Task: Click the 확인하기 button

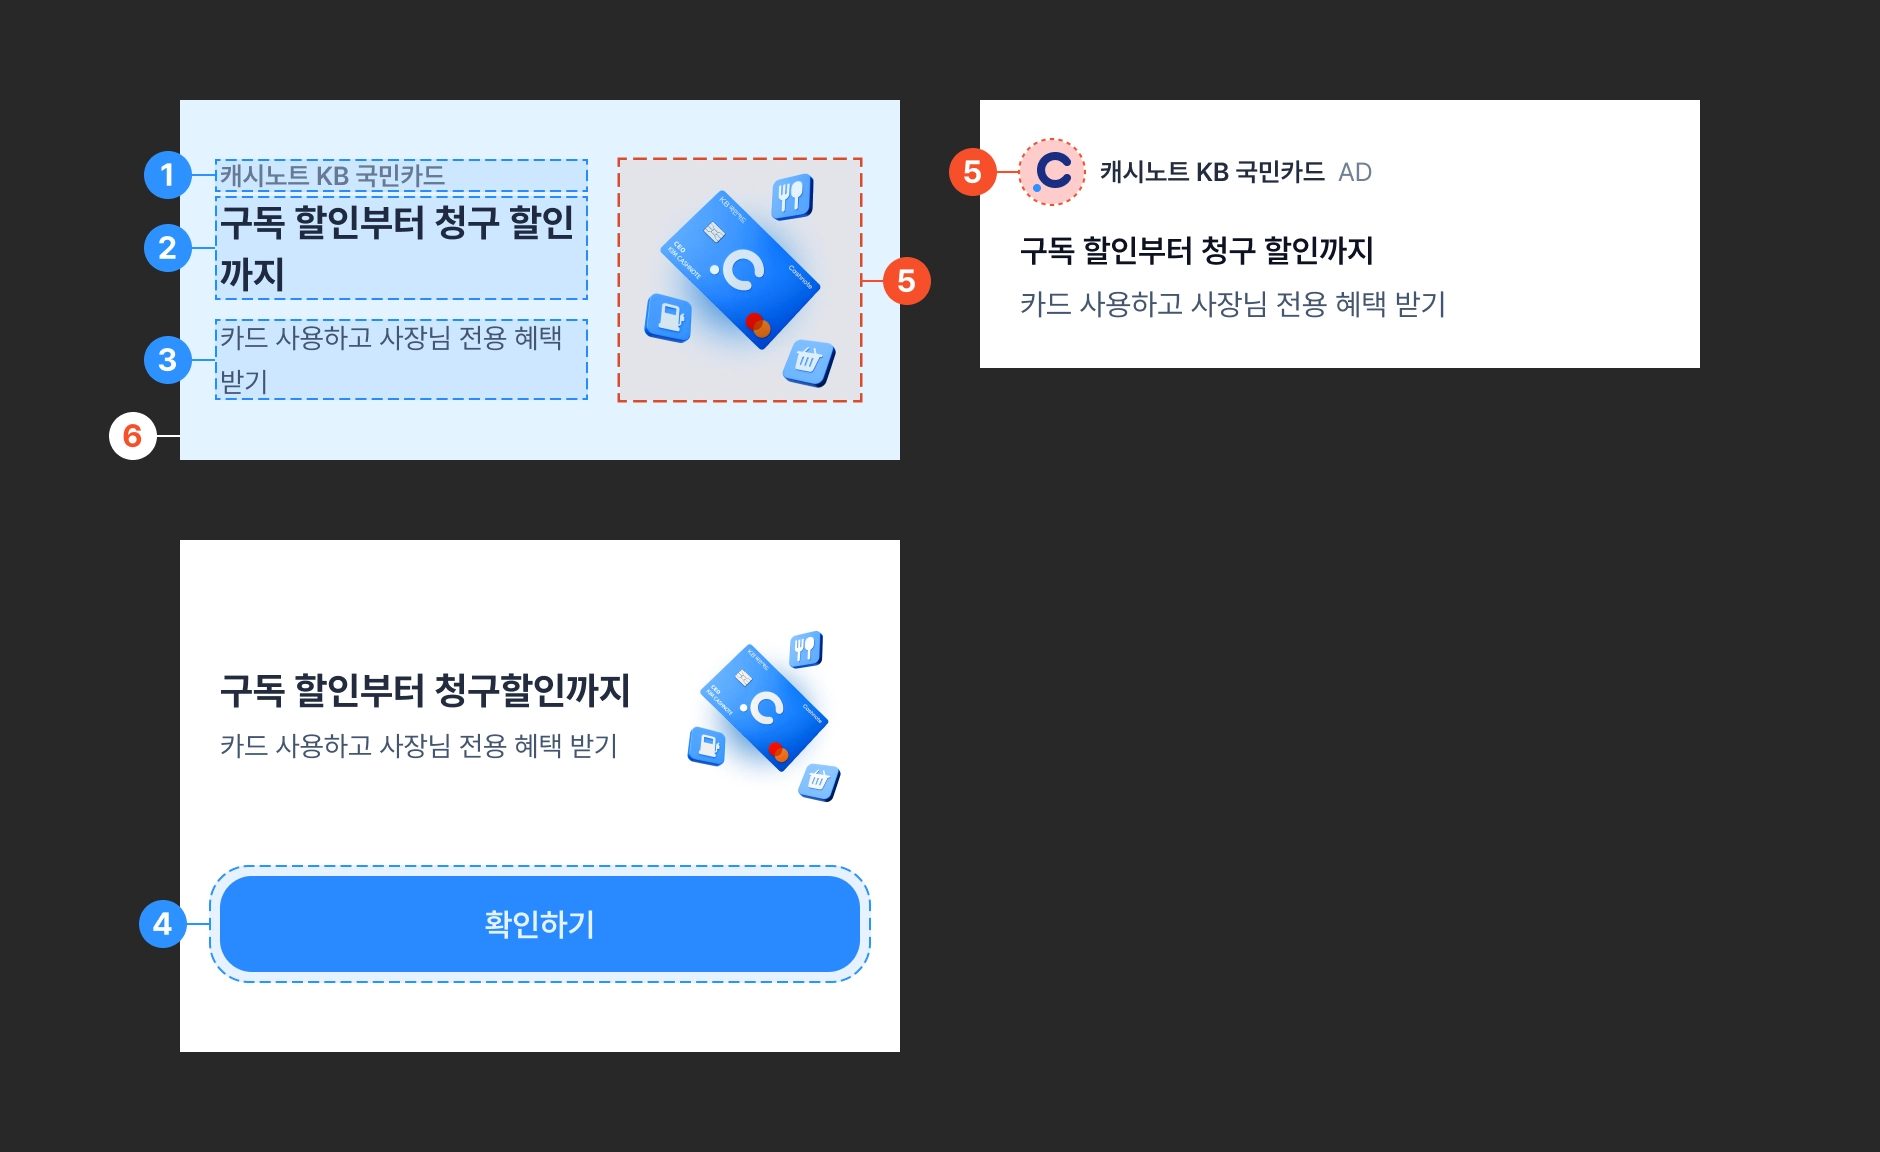Action: 540,924
